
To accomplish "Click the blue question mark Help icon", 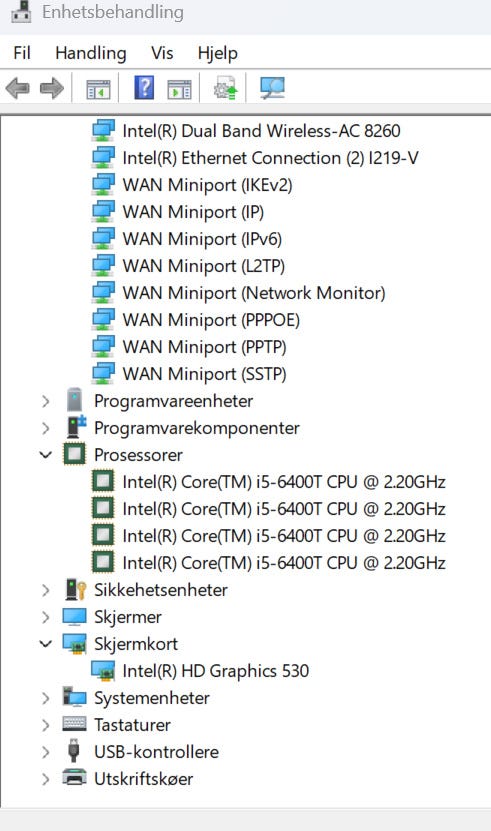I will 144,87.
